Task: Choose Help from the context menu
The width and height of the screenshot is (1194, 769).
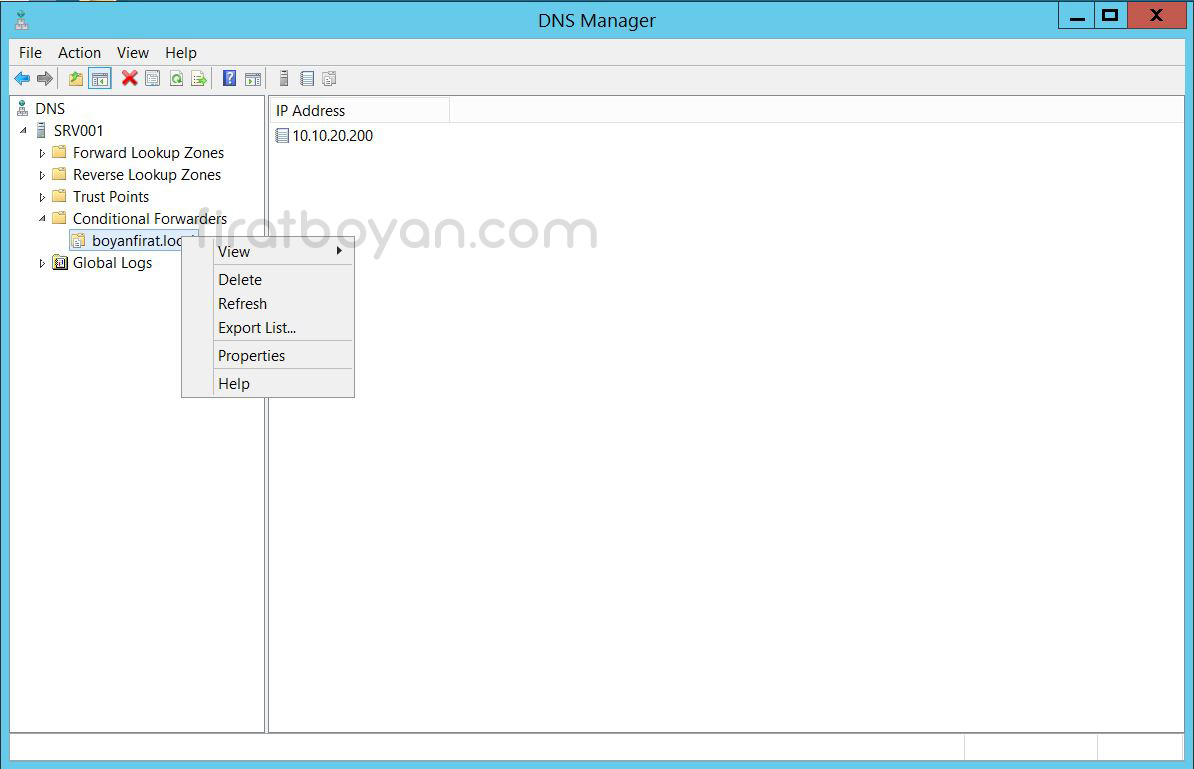Action: [268, 384]
